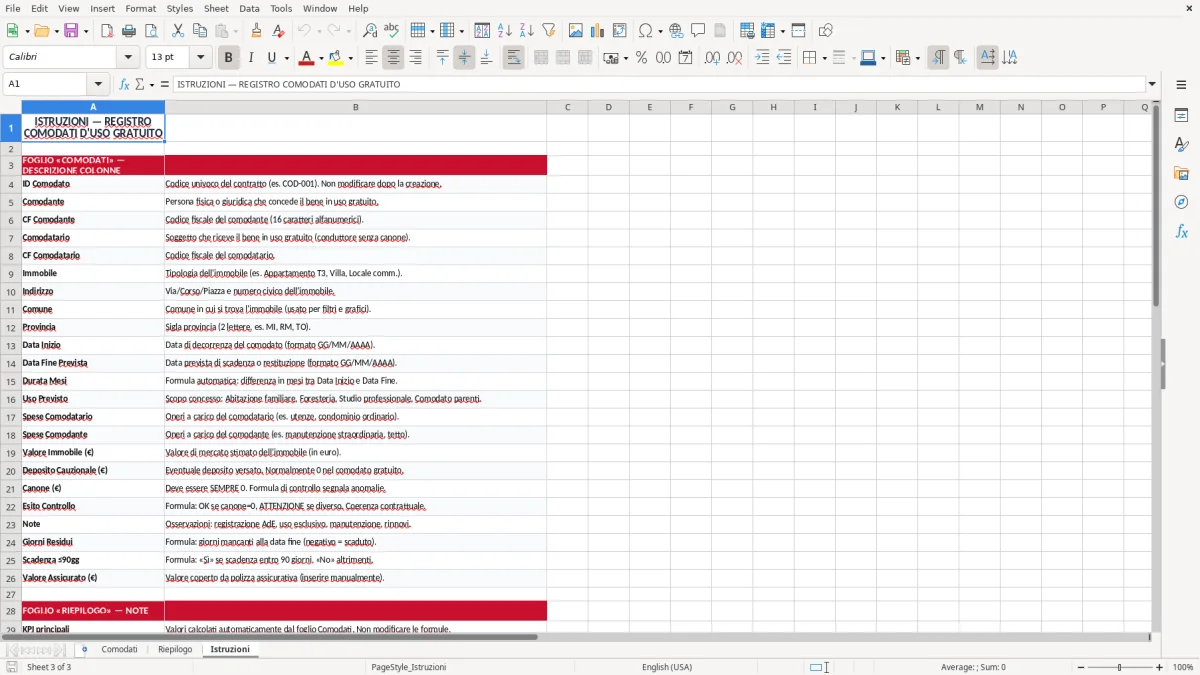Click the row 14 header
This screenshot has height=675, width=1200.
11,363
